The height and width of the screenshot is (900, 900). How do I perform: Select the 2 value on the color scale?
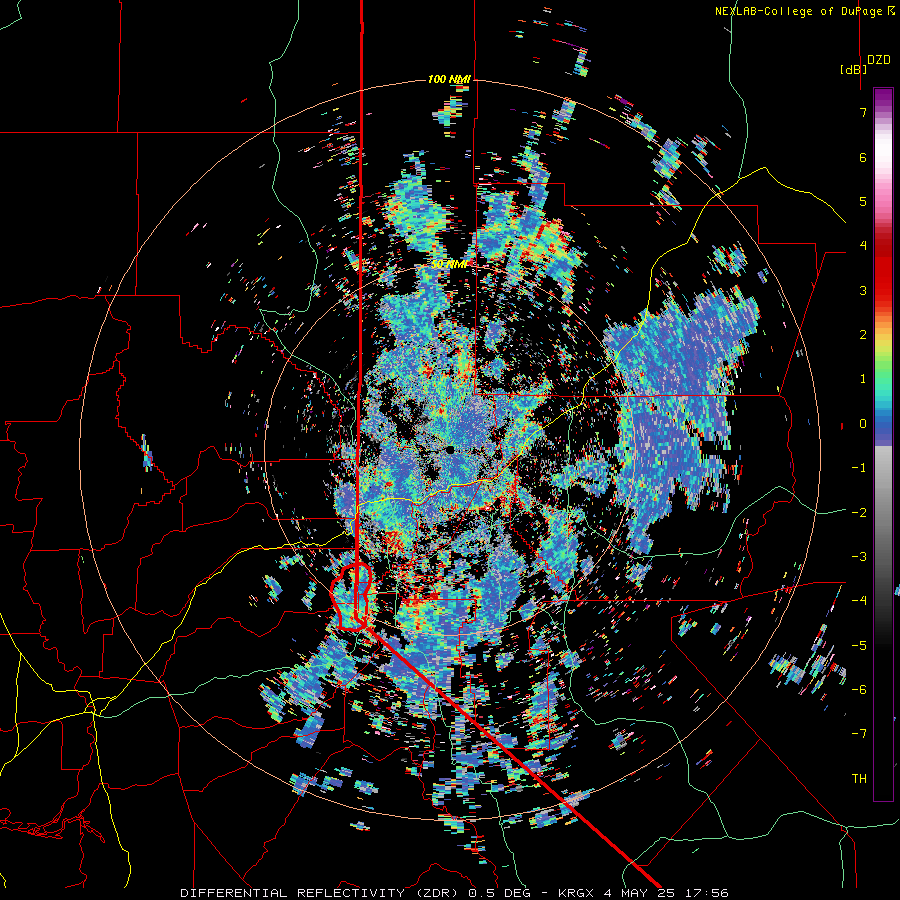(x=863, y=335)
